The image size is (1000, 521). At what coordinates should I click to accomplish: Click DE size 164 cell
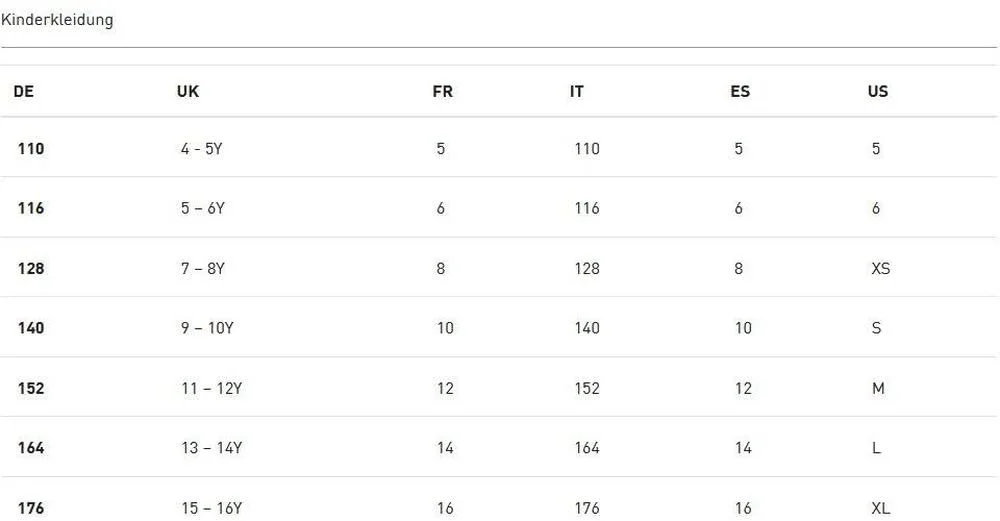31,448
